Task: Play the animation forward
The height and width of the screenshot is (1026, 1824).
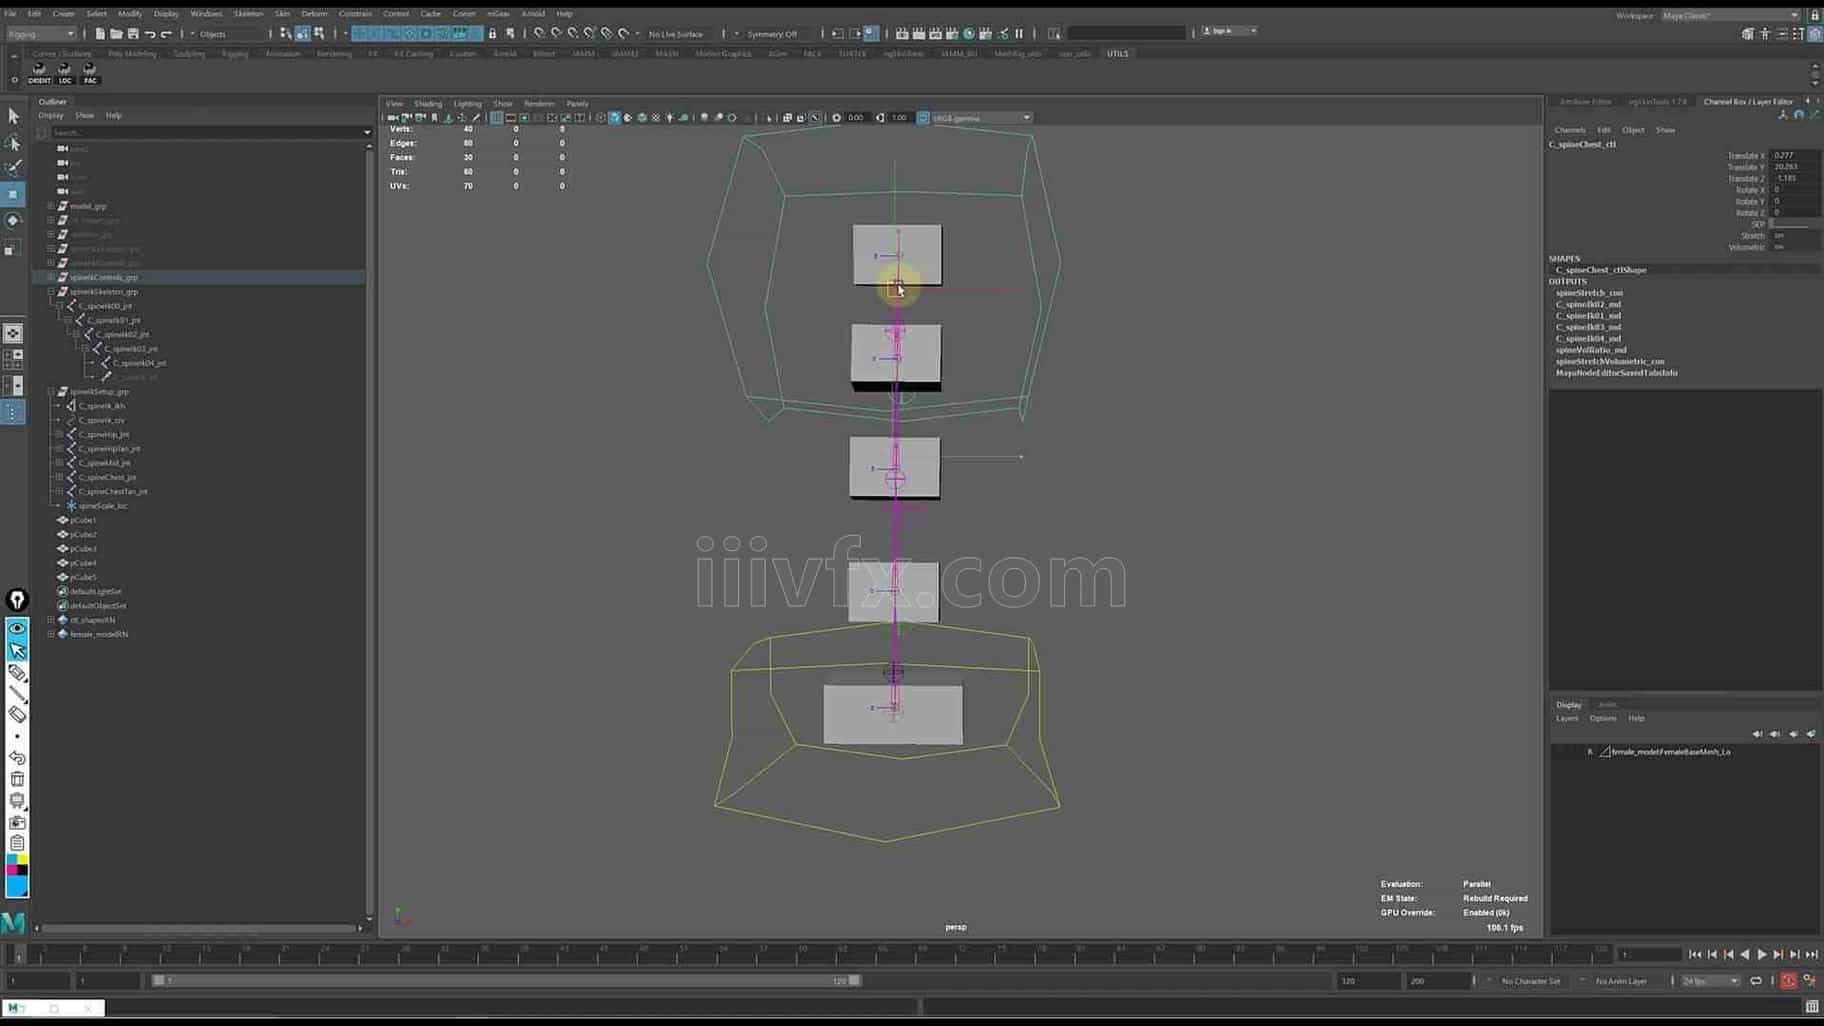Action: (1762, 955)
